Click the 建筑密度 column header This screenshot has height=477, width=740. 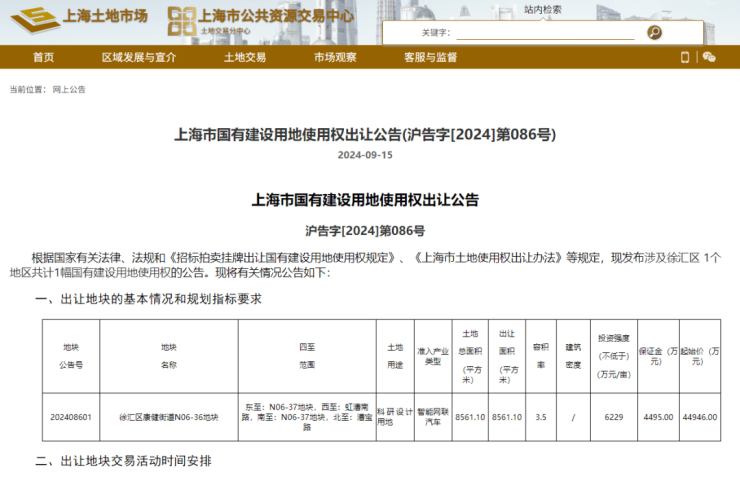click(x=573, y=356)
